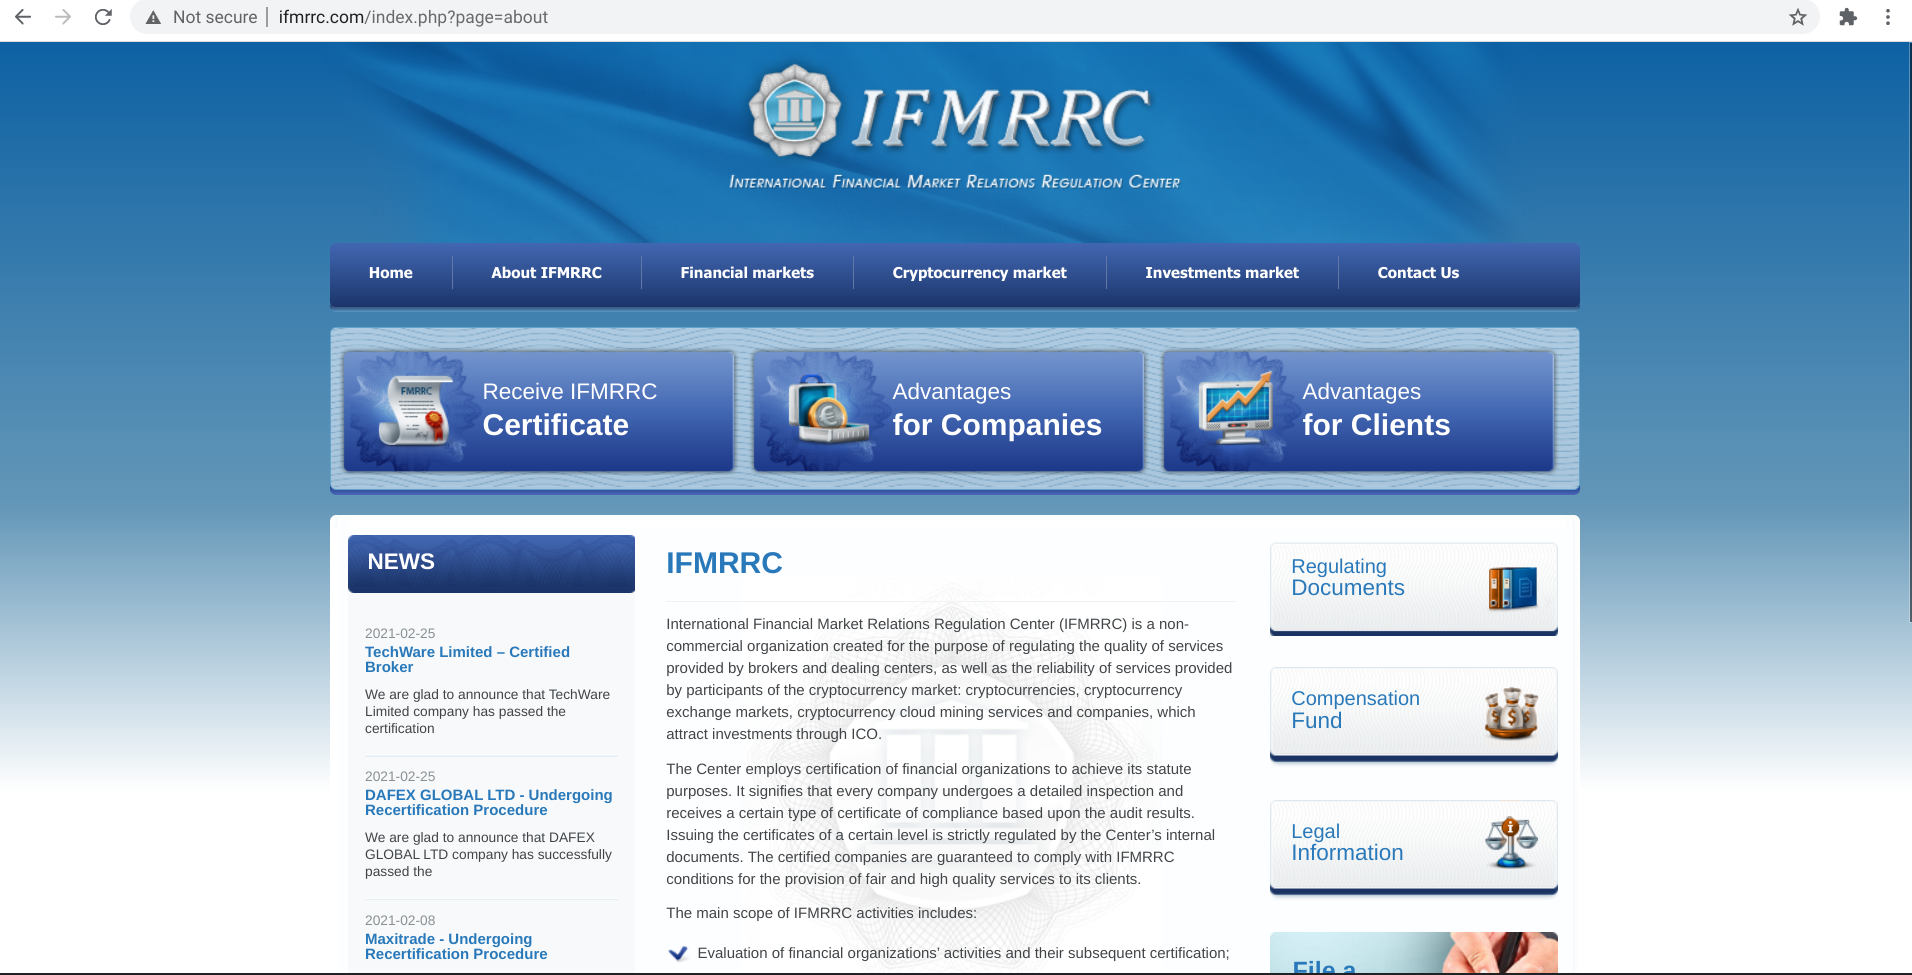
Task: Select Investments market in navigation
Action: pyautogui.click(x=1221, y=273)
